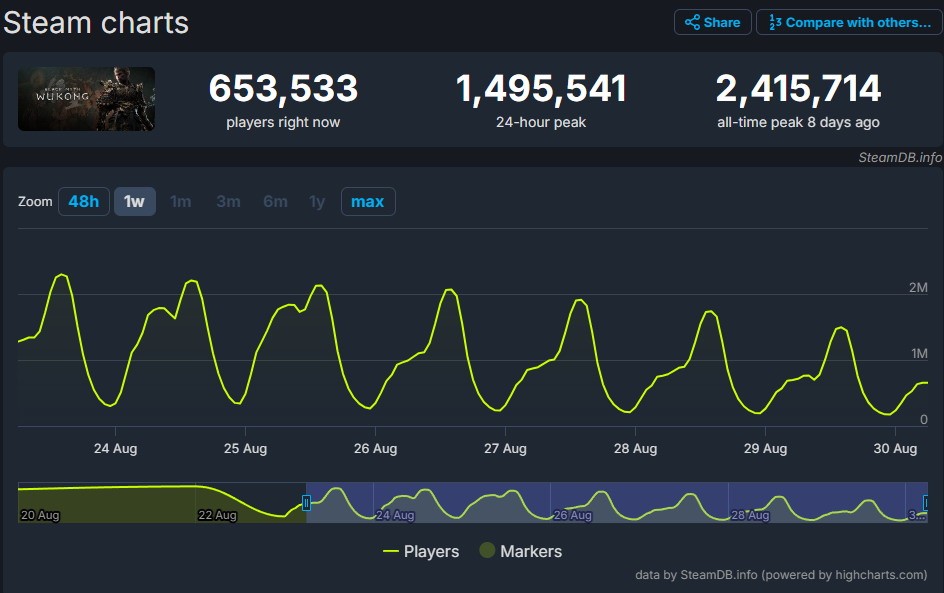
Task: Click the Share icon button
Action: click(x=713, y=22)
